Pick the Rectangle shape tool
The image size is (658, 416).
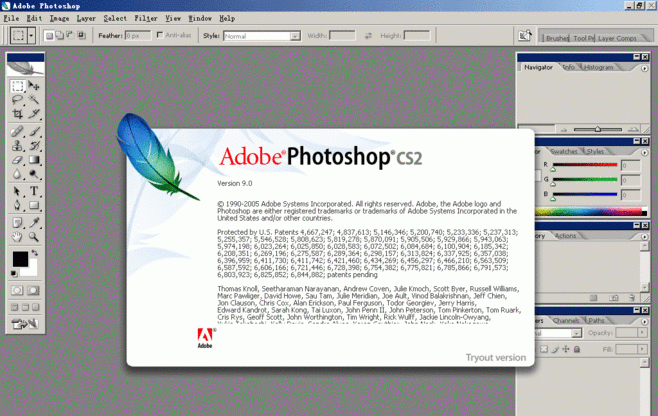pos(34,205)
